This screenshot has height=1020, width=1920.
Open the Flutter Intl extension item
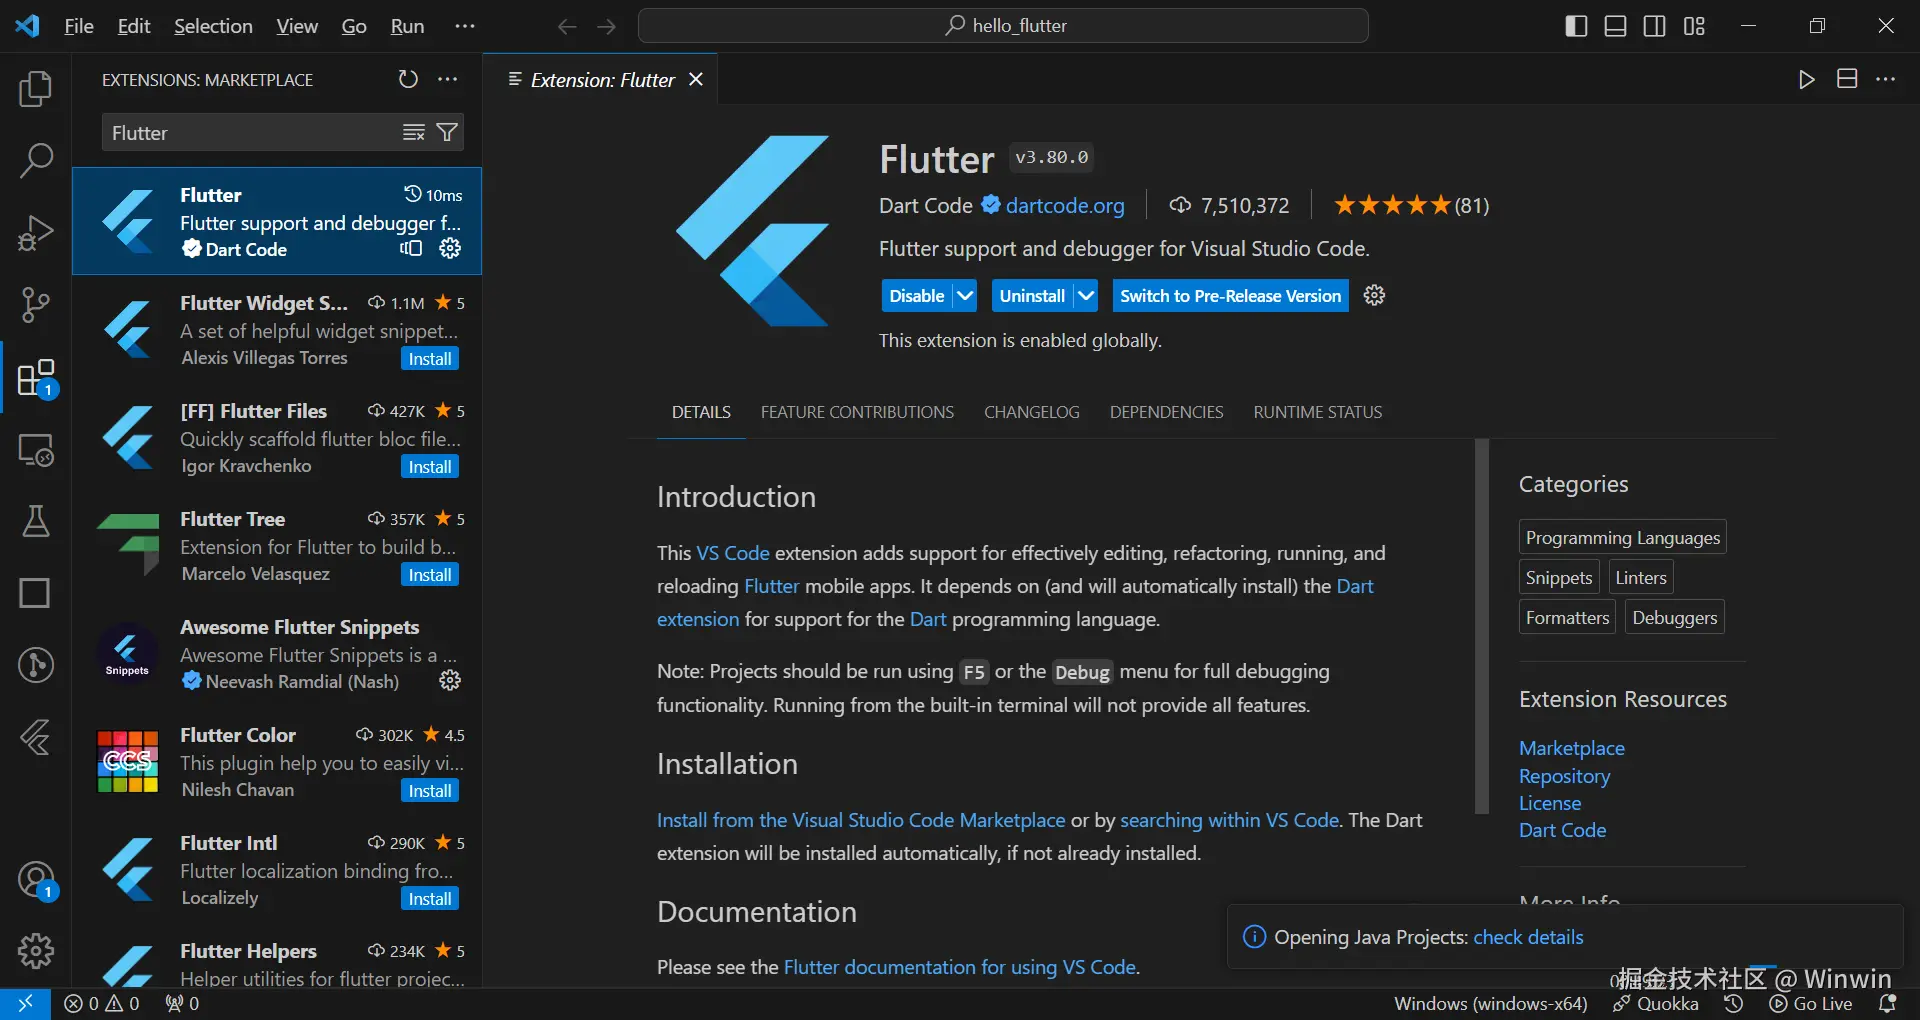[x=277, y=870]
